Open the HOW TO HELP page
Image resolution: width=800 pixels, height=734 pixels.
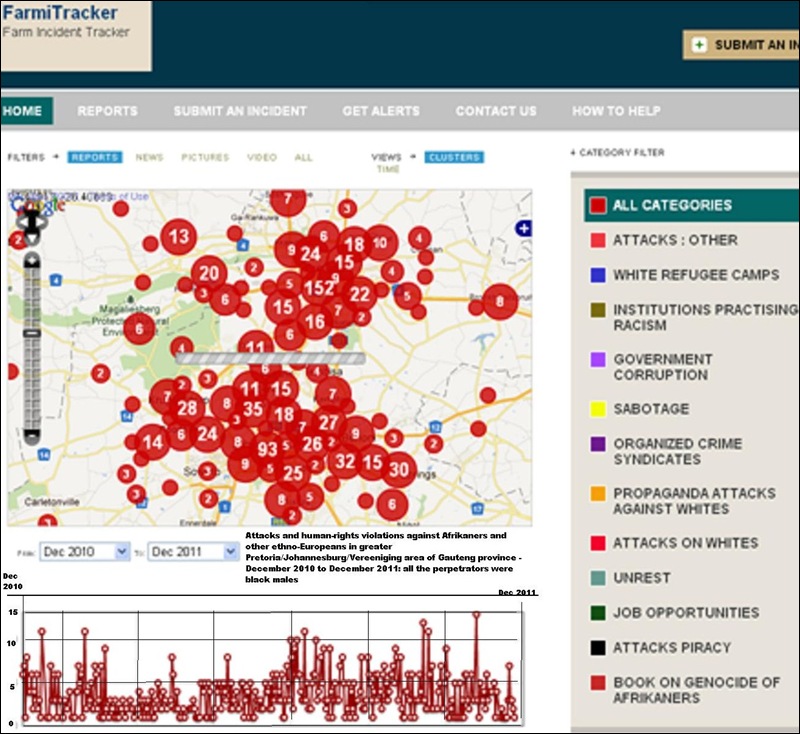point(617,111)
